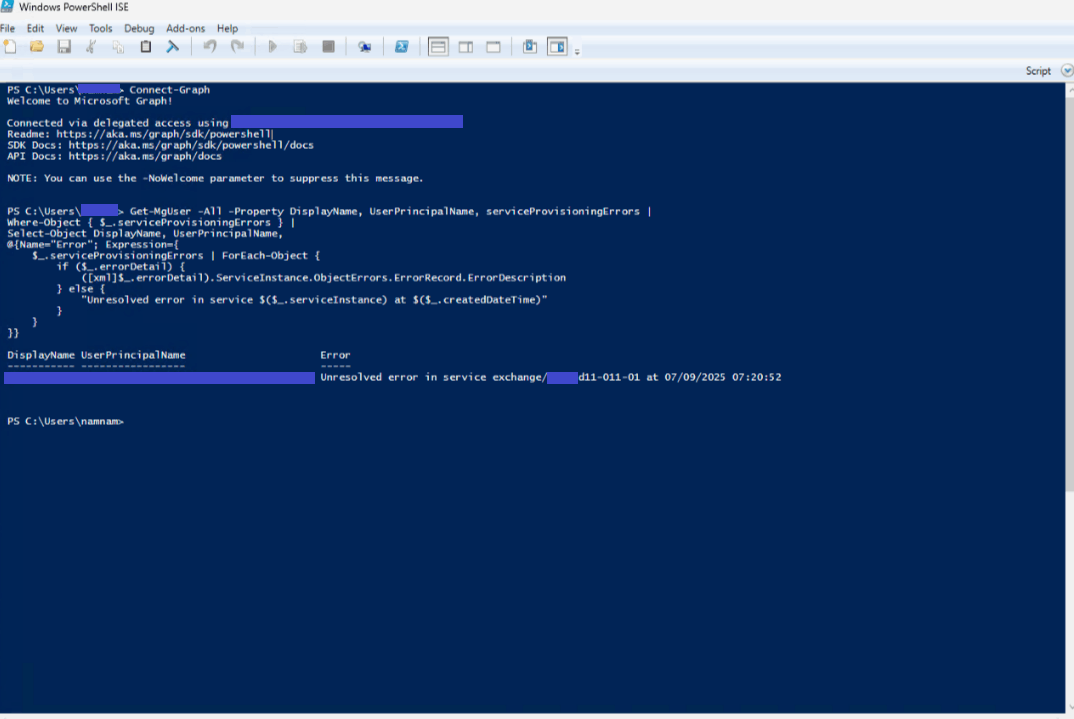Image resolution: width=1074 pixels, height=719 pixels.
Task: Paste clipboard contents via the toolbar
Action: click(144, 46)
